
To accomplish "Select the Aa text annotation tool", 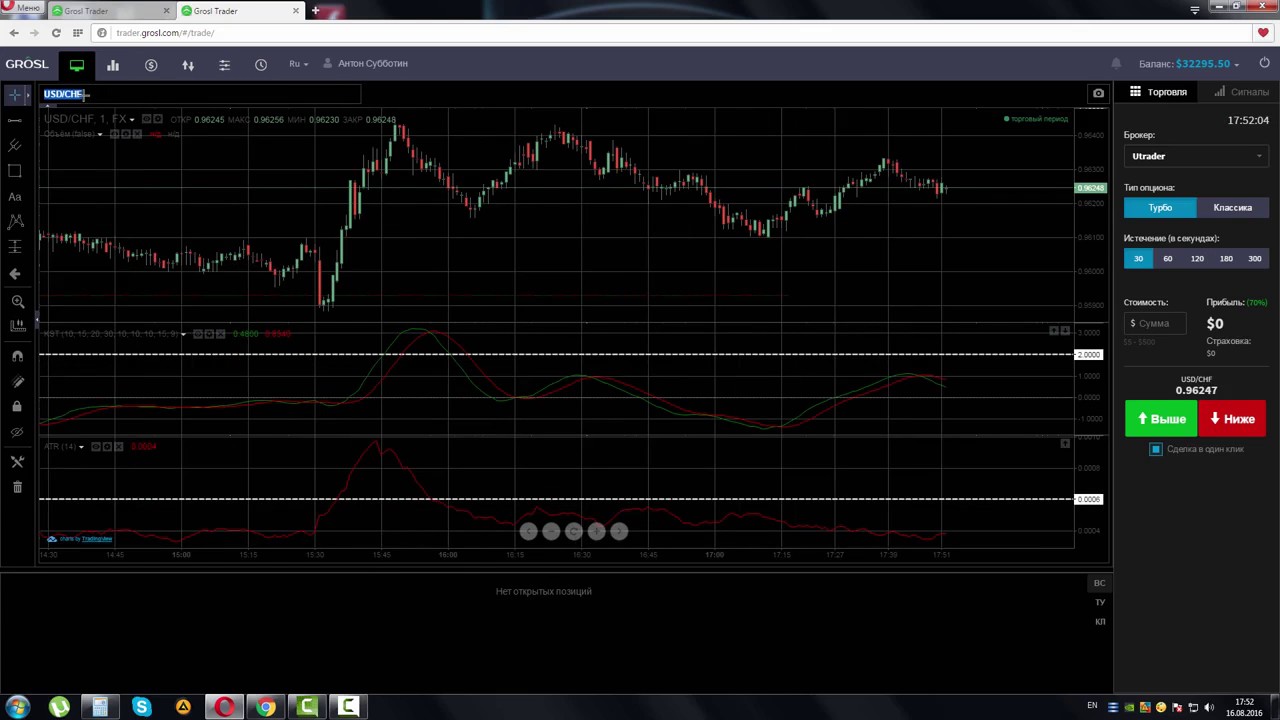I will coord(15,197).
